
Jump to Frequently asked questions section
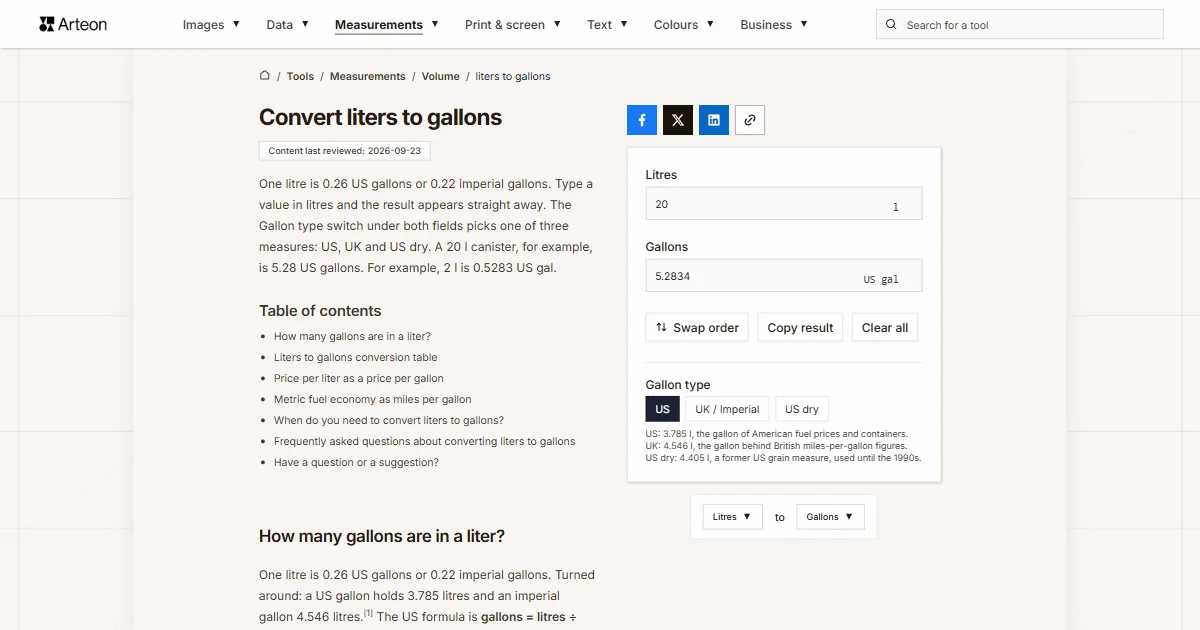point(425,441)
